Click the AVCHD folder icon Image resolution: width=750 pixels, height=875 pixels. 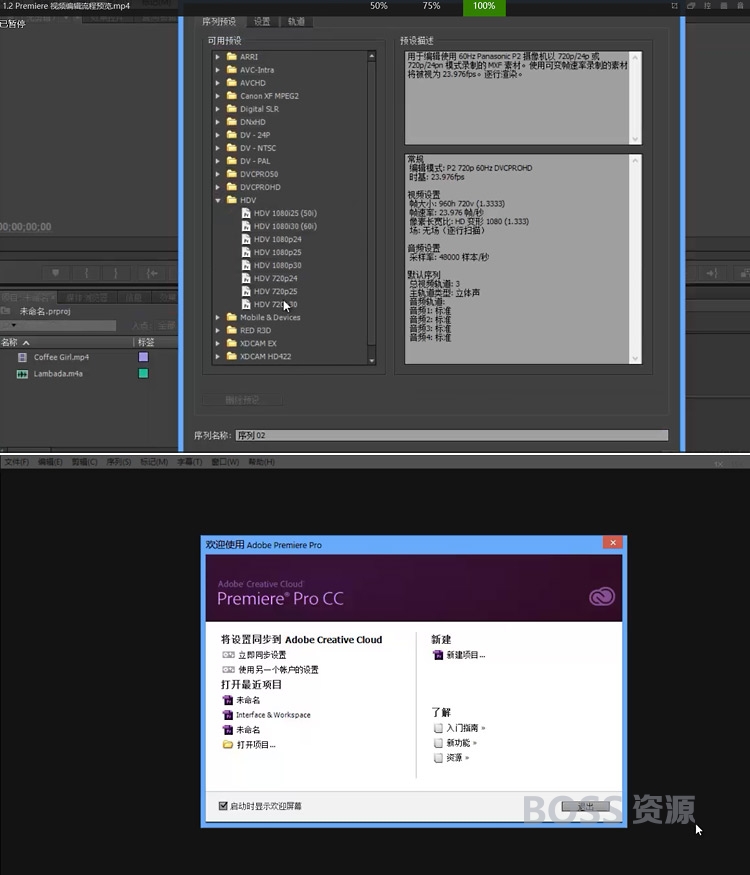(232, 83)
